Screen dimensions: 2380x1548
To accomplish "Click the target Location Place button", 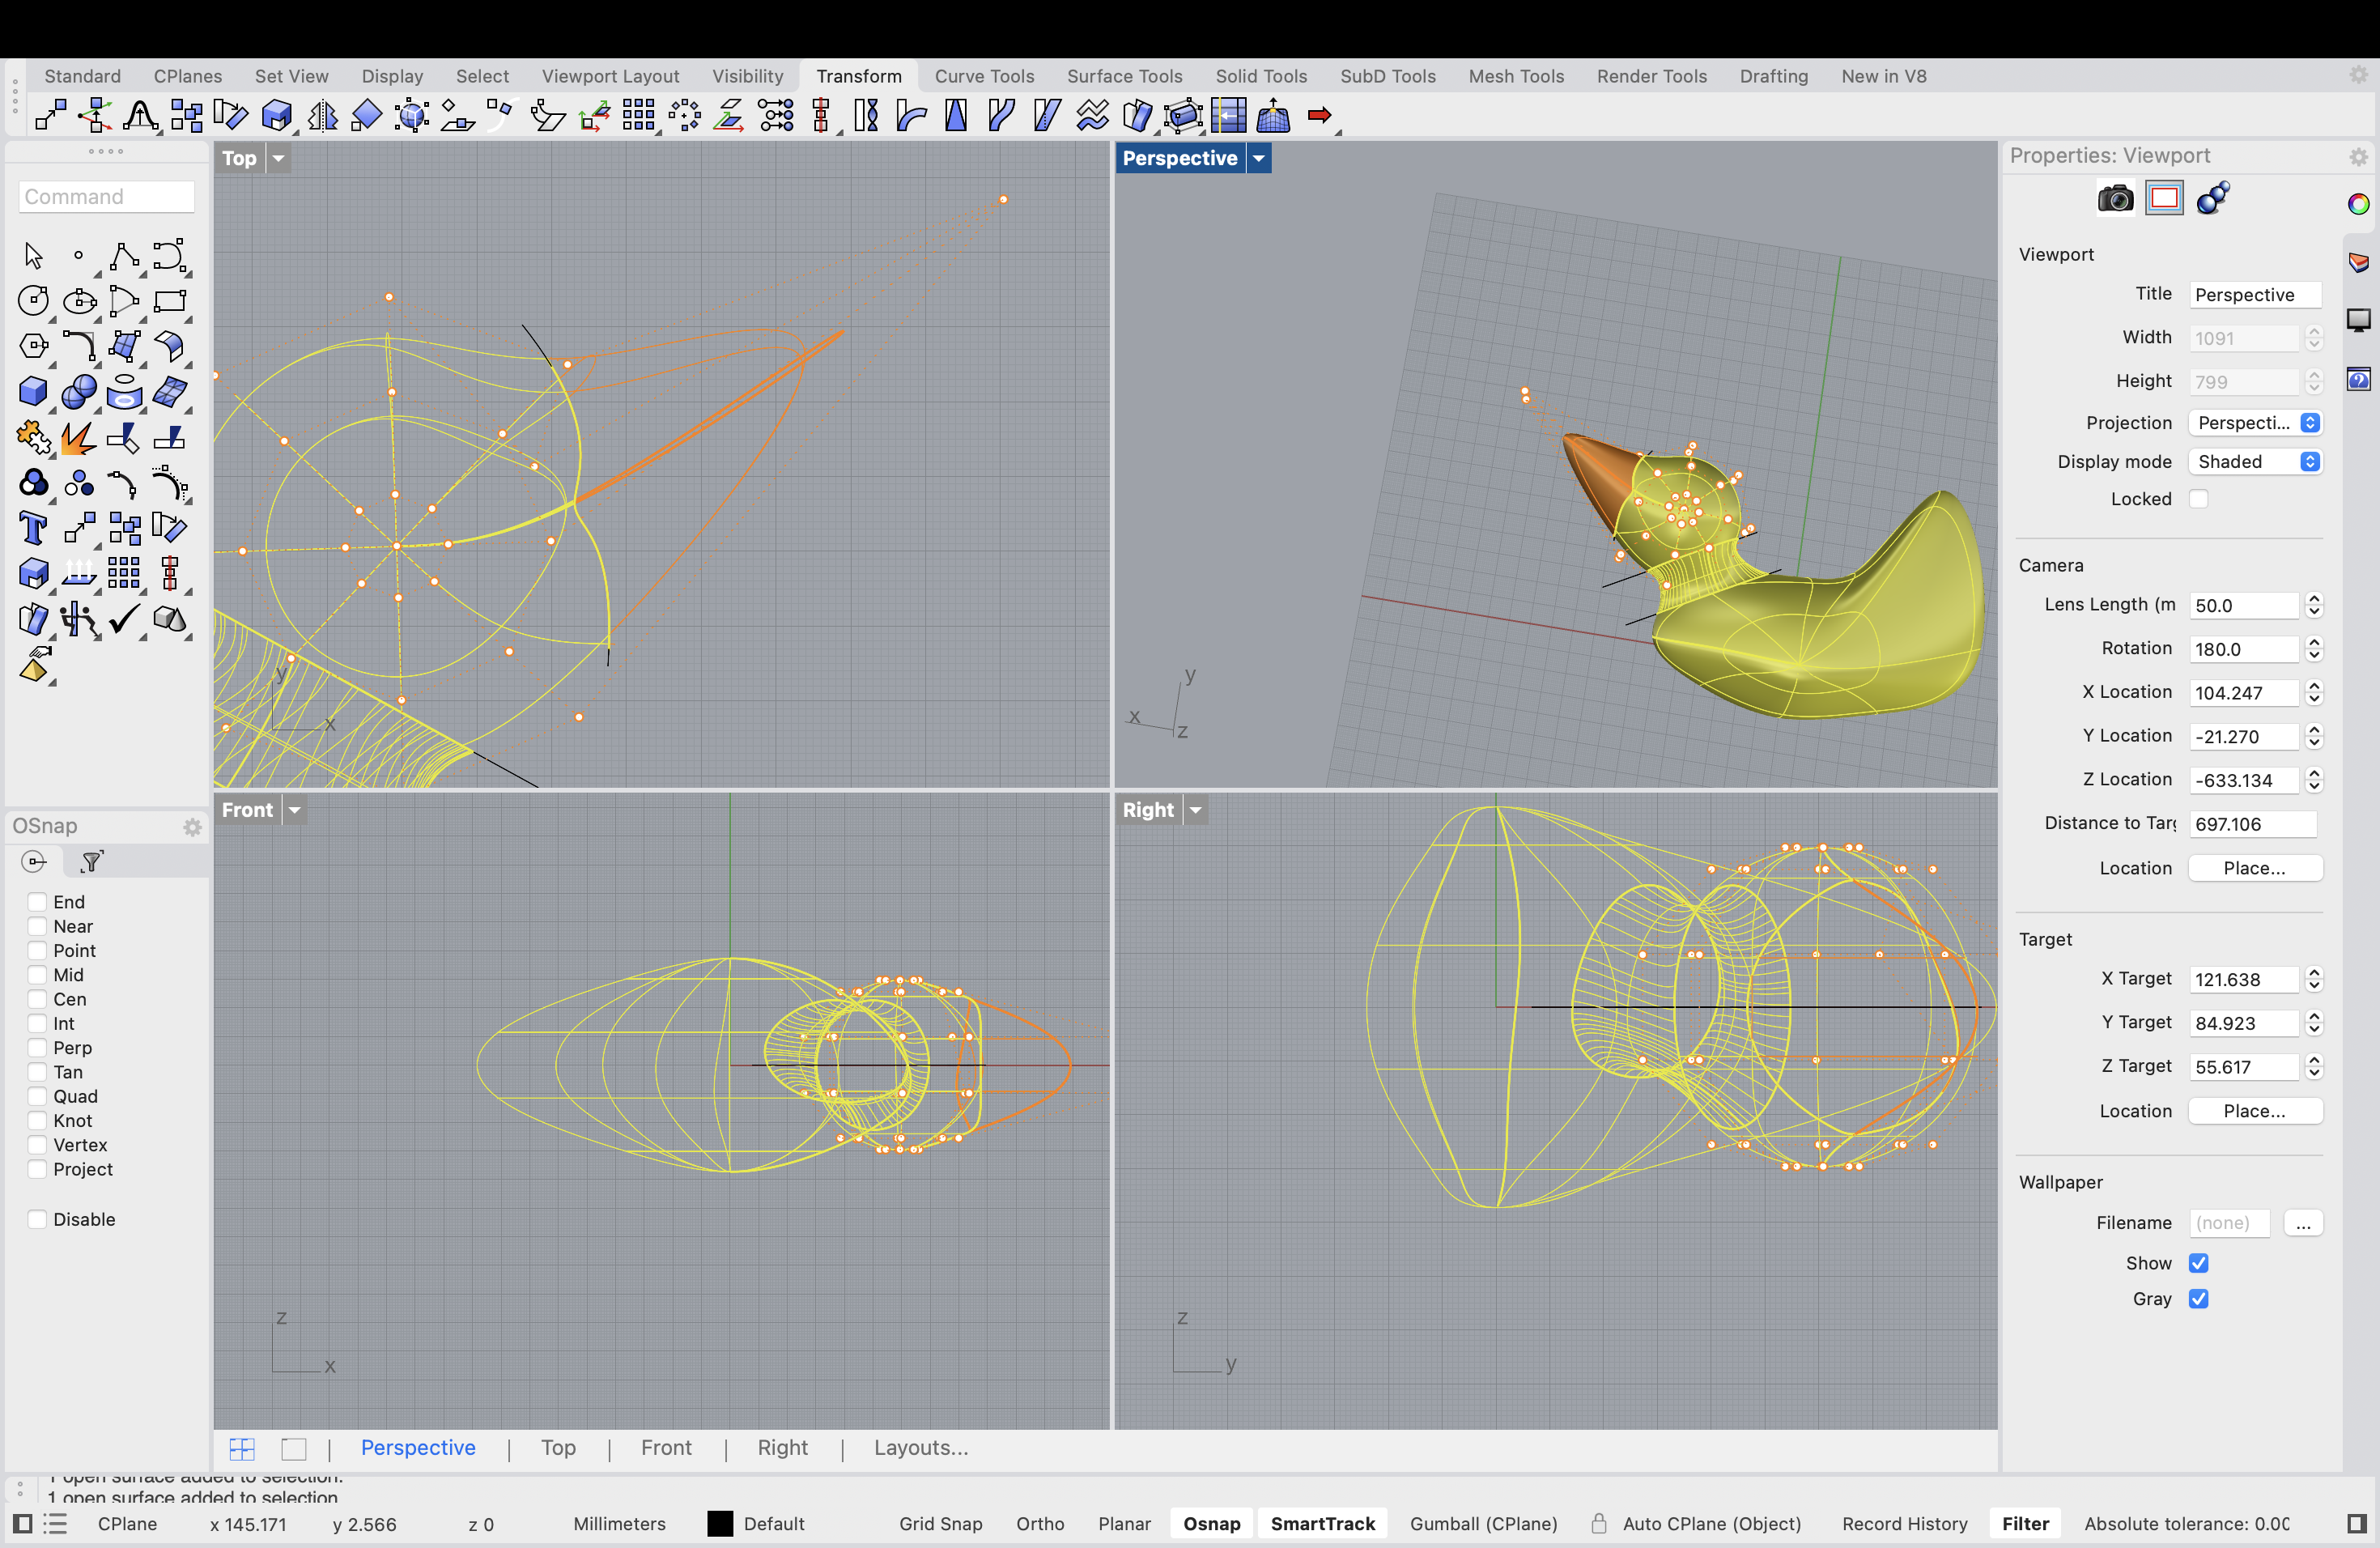I will coord(2255,1111).
